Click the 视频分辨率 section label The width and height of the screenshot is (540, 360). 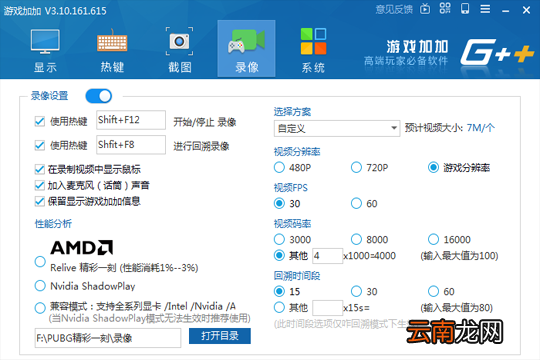(297, 152)
